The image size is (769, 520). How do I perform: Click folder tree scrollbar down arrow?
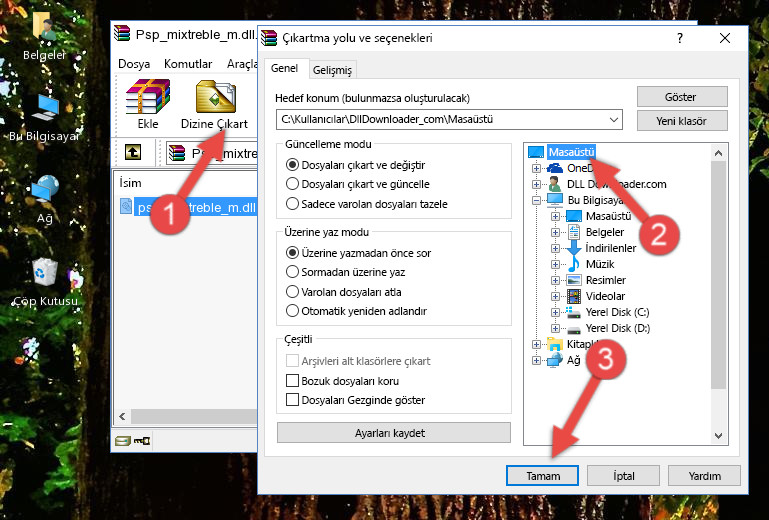[x=718, y=436]
